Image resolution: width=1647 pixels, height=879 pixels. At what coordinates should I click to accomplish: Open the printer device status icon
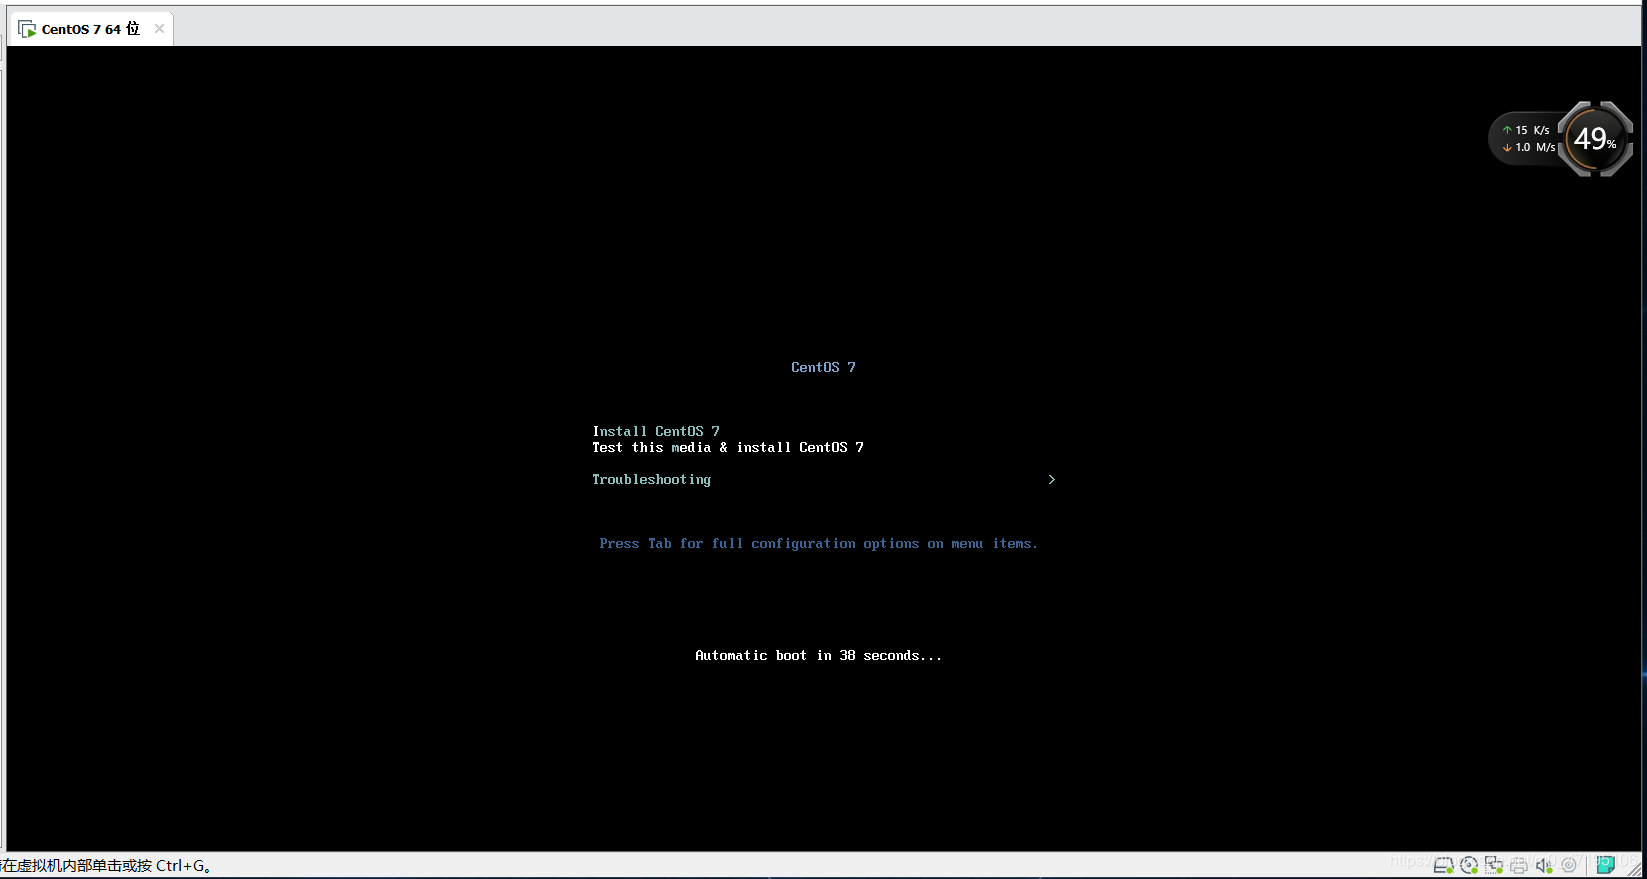[1519, 866]
